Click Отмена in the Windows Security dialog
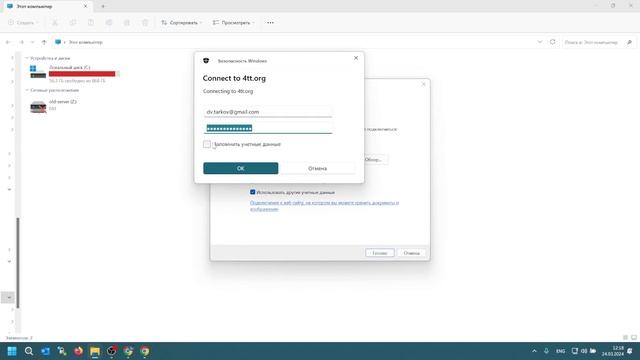 [x=317, y=168]
